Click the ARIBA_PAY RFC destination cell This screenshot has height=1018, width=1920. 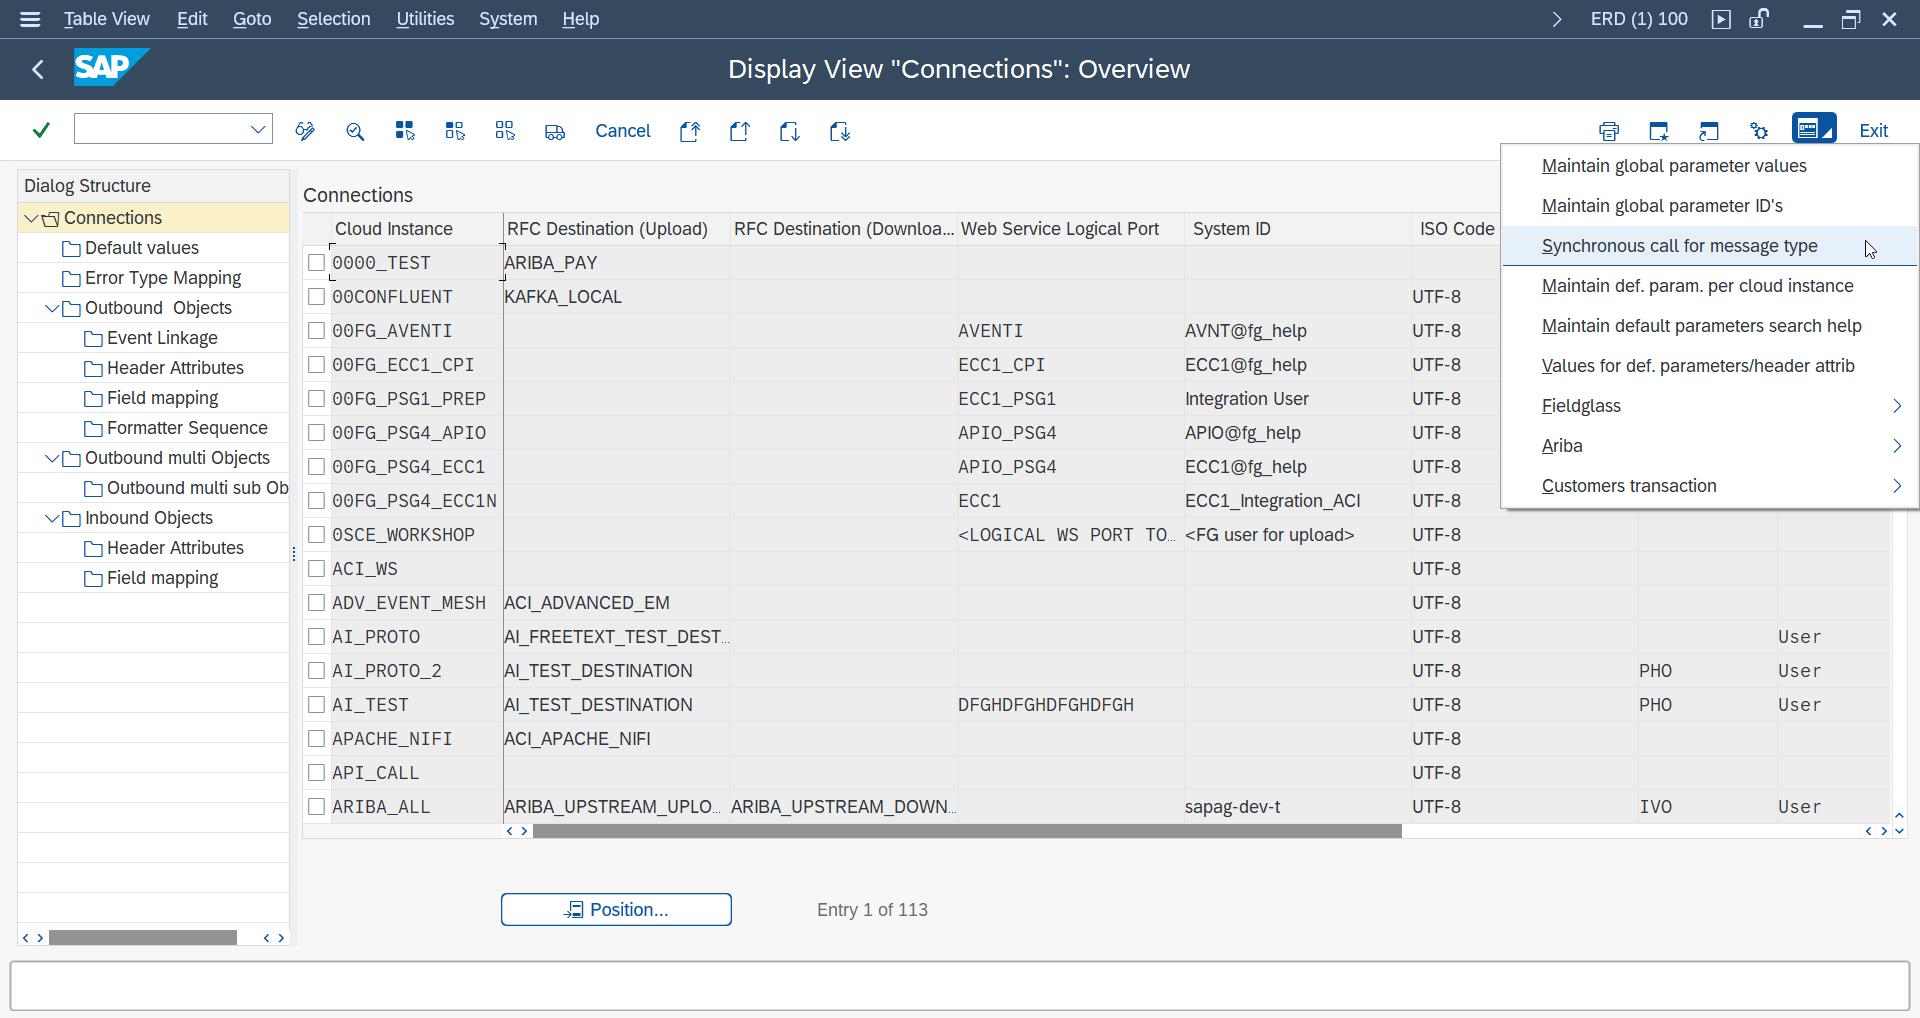coord(616,263)
